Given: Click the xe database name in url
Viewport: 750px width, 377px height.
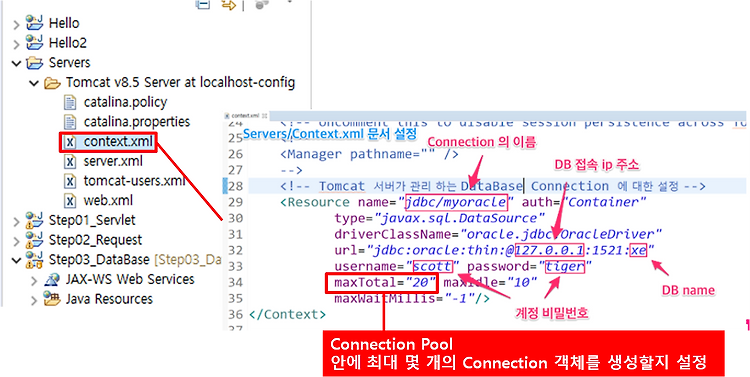Looking at the screenshot, I should [x=638, y=250].
